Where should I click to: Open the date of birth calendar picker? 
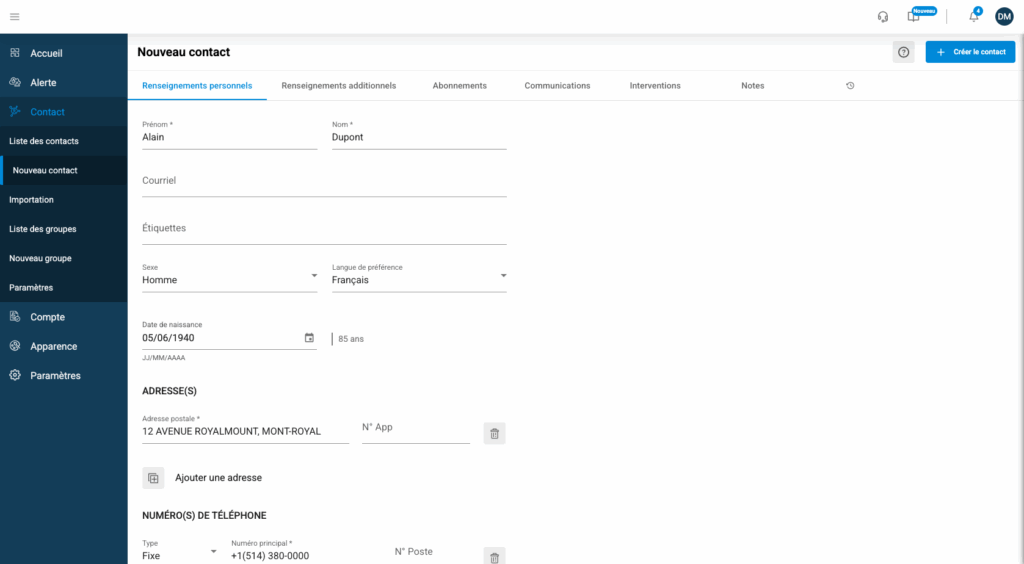309,338
